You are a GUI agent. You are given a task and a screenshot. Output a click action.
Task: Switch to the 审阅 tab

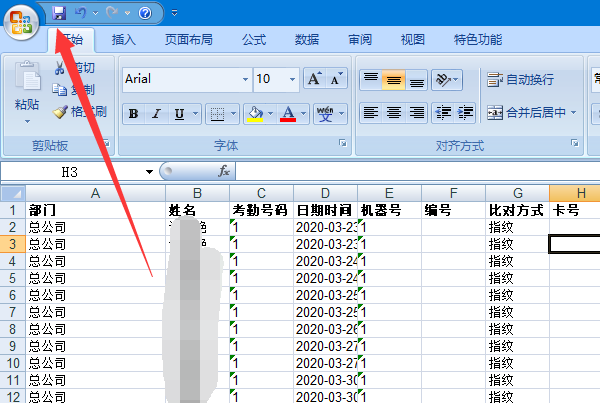(x=360, y=39)
